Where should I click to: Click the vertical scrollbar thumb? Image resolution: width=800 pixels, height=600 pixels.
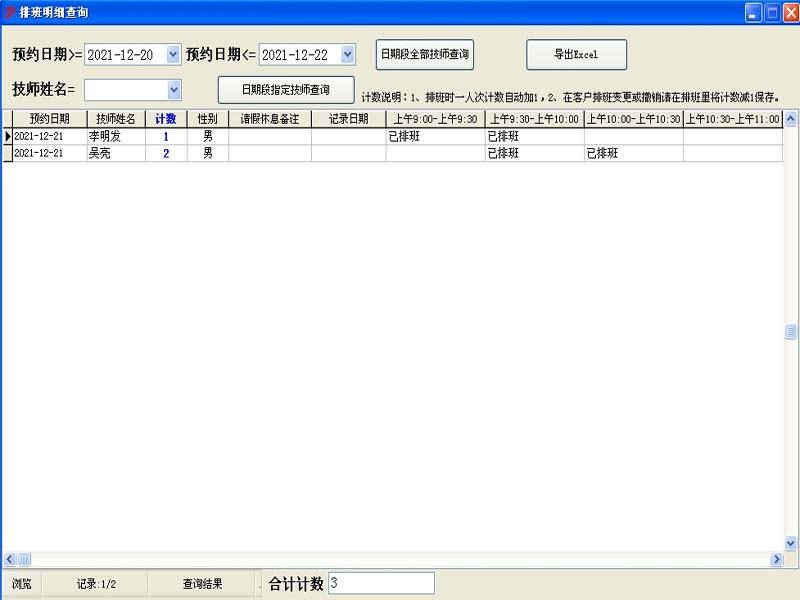(x=790, y=332)
